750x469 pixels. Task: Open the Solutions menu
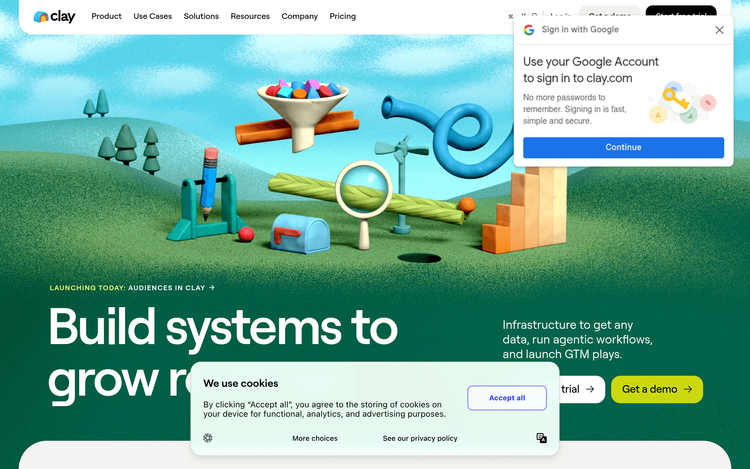[201, 16]
